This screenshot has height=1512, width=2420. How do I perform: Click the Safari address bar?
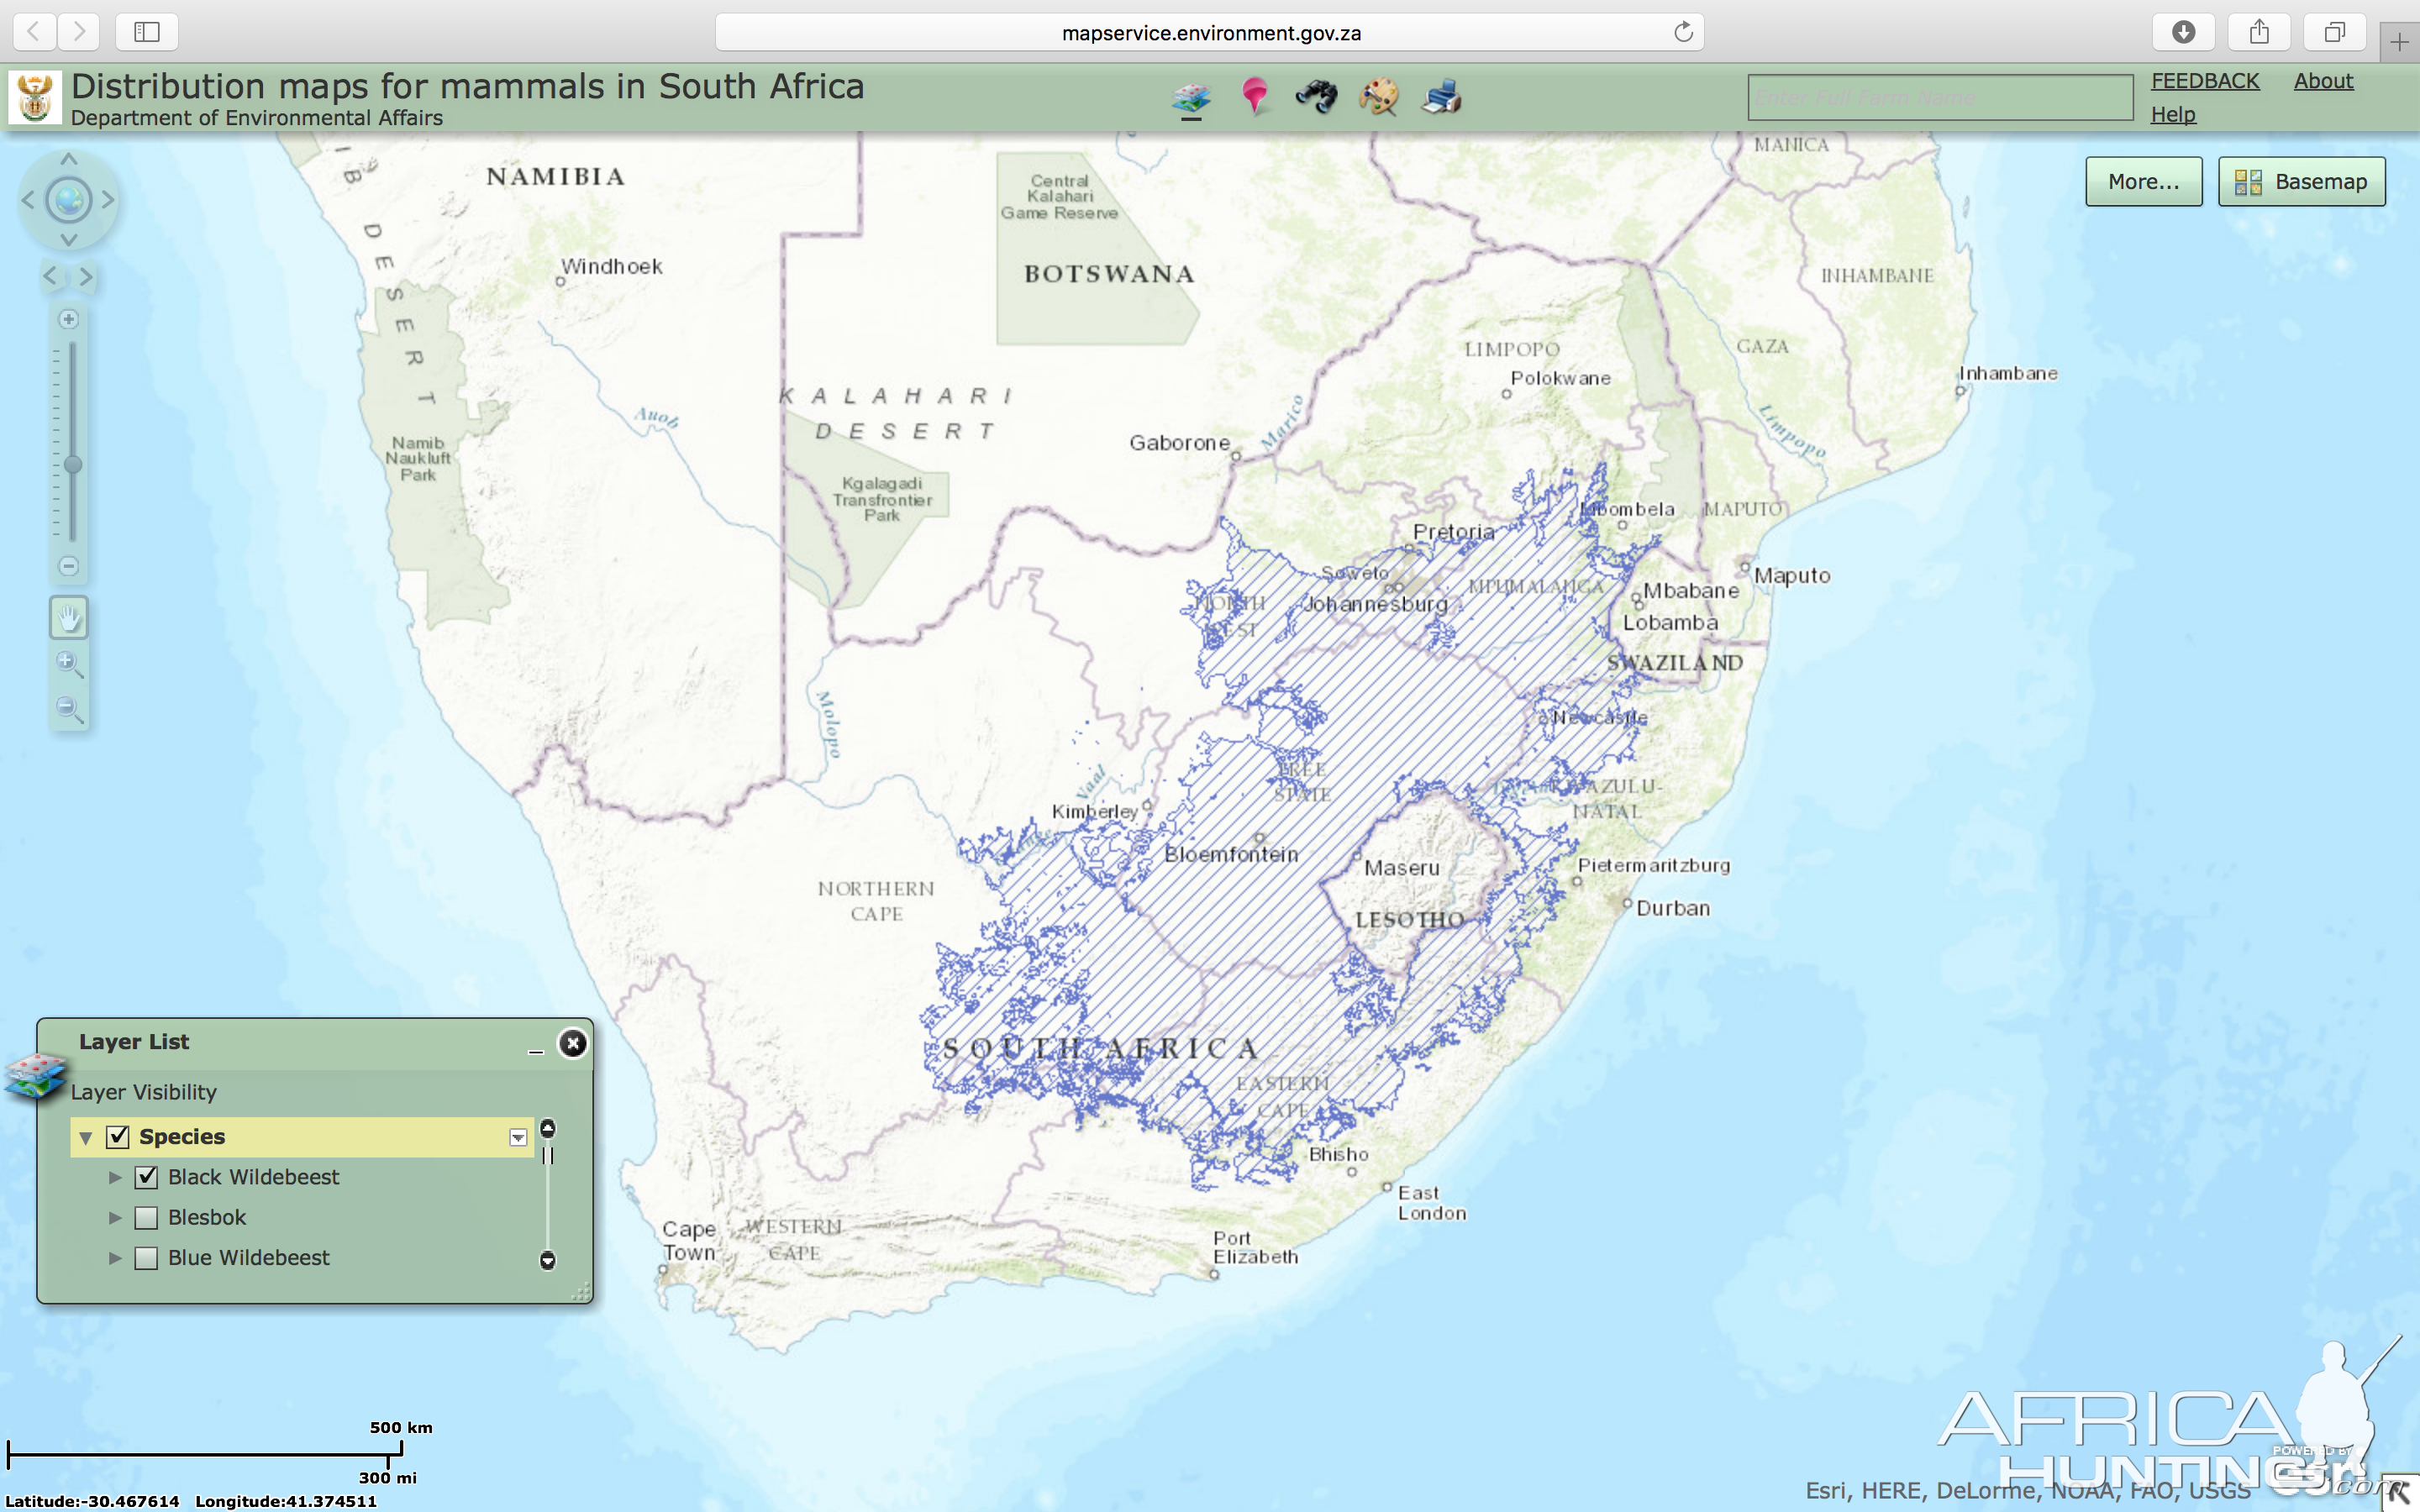[1209, 32]
